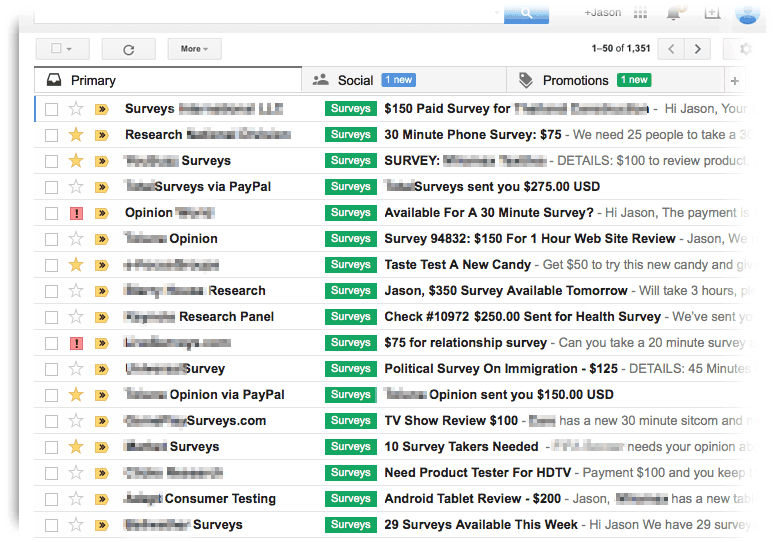This screenshot has height=542, width=780.
Task: Click the blue 1 new Social badge
Action: coord(399,80)
